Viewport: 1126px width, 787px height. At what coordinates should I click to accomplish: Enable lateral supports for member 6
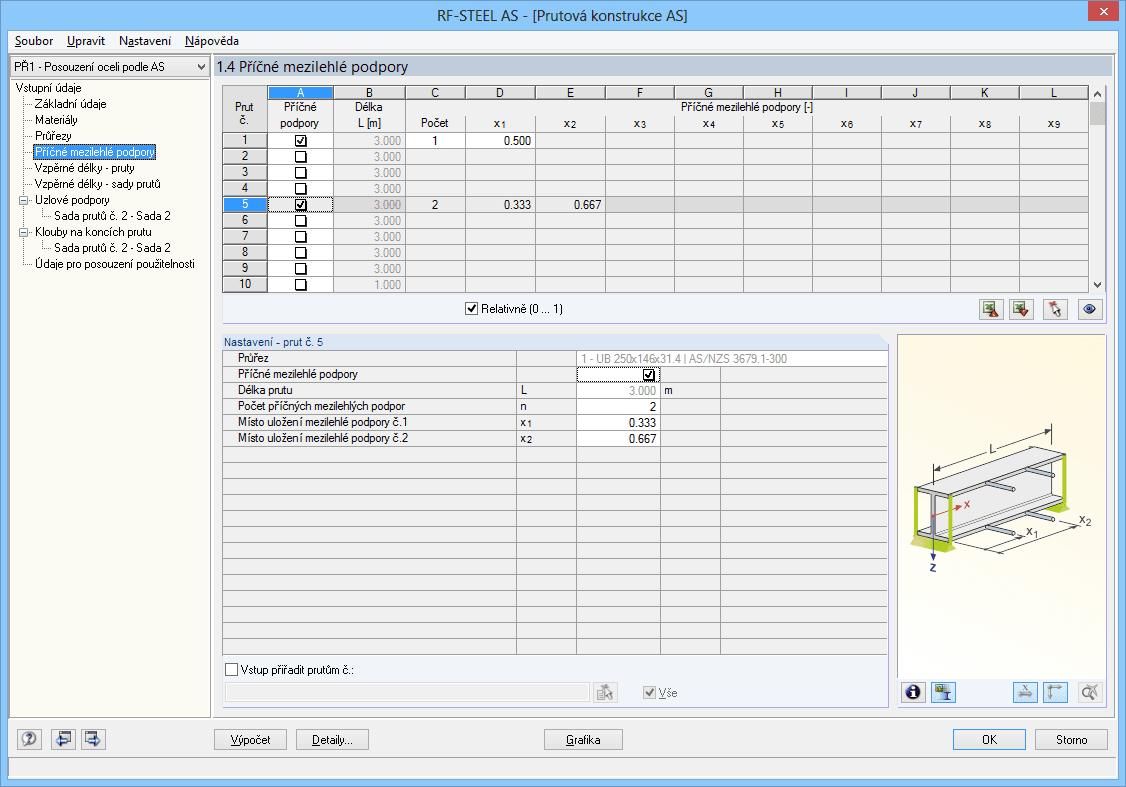301,220
